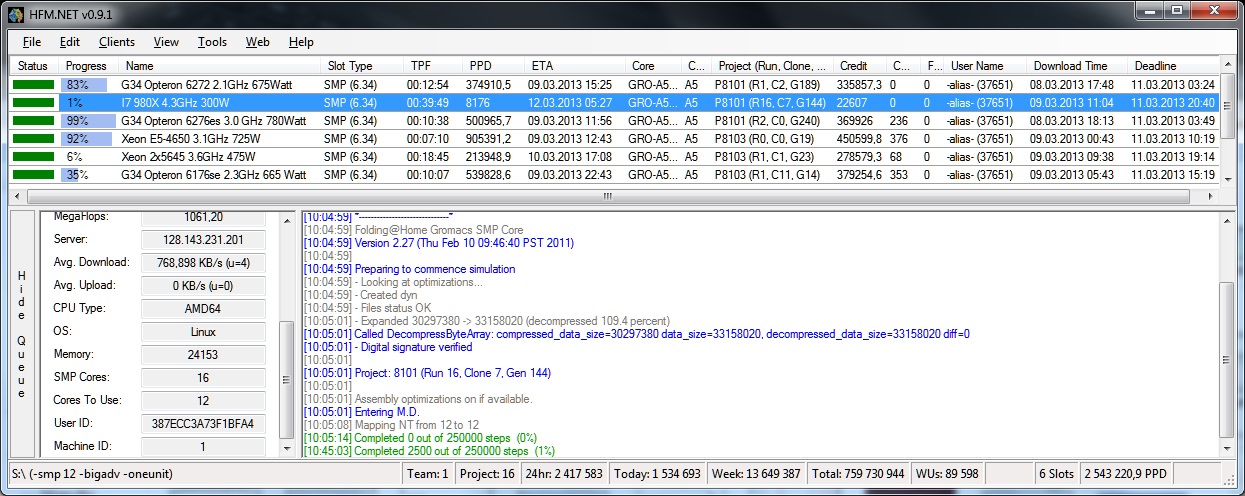1245x496 pixels.
Task: Click the 'Project: 16' status bar entry
Action: [486, 474]
